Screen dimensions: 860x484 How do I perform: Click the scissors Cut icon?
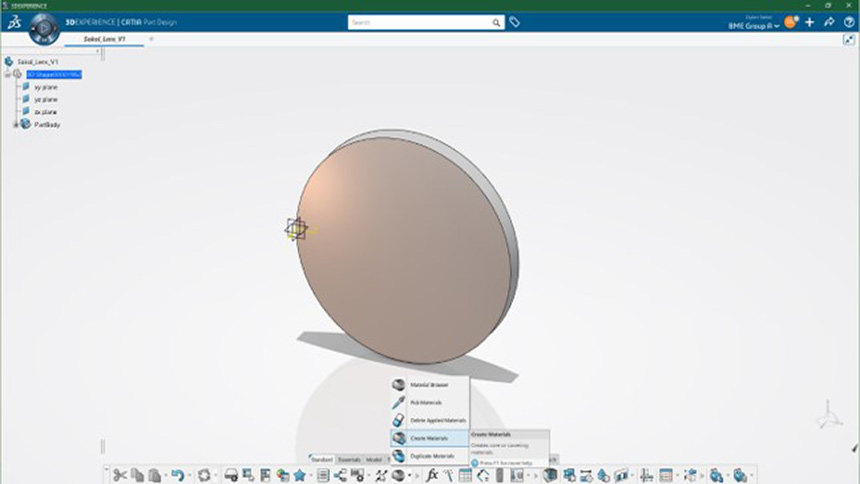click(x=119, y=475)
